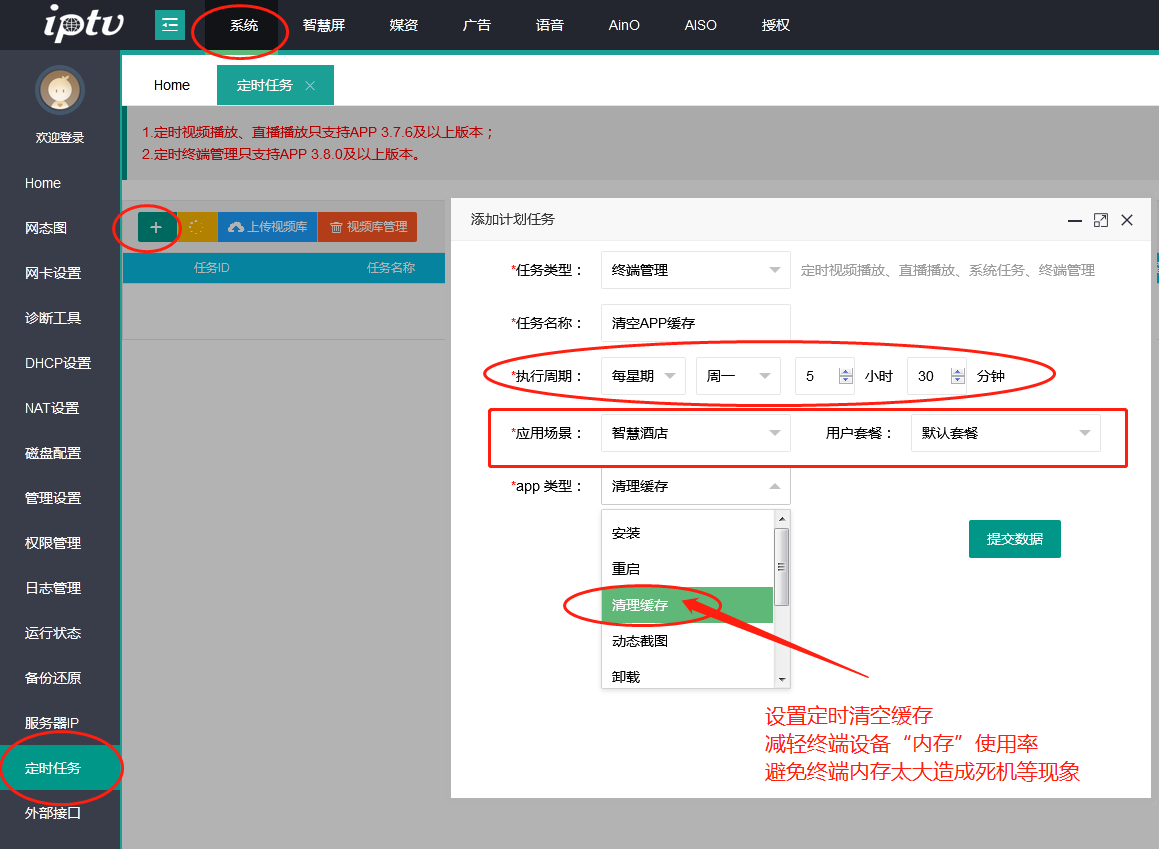1159x849 pixels.
Task: Click the iptv logo
Action: tap(83, 24)
